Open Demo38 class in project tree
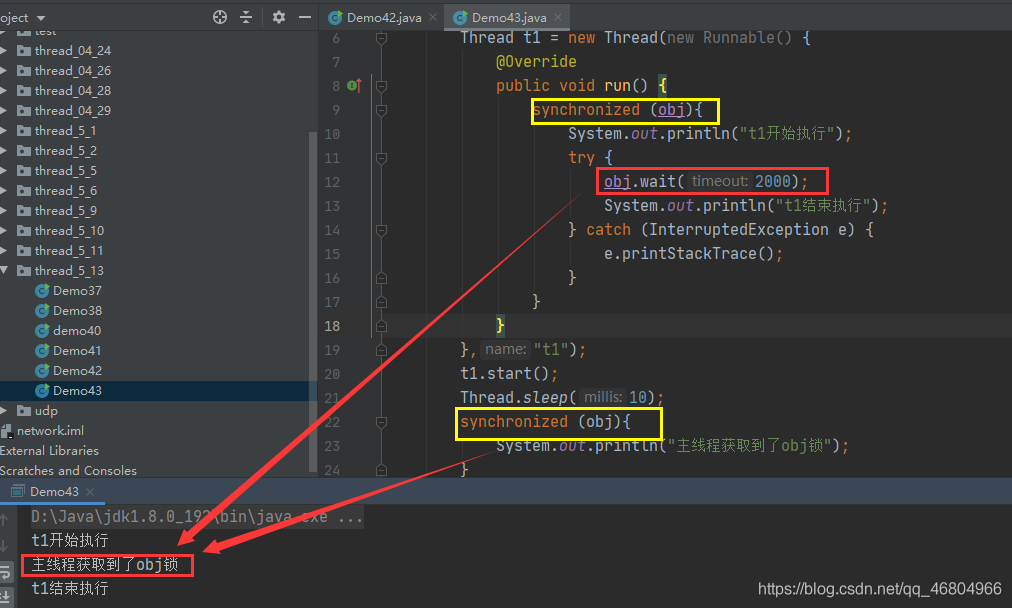This screenshot has height=608, width=1012. (x=77, y=310)
